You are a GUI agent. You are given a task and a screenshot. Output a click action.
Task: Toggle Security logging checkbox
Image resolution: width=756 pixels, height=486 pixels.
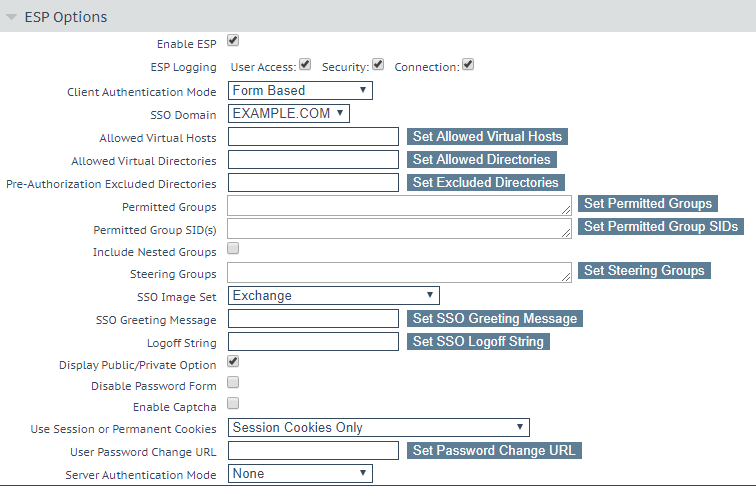coord(378,65)
